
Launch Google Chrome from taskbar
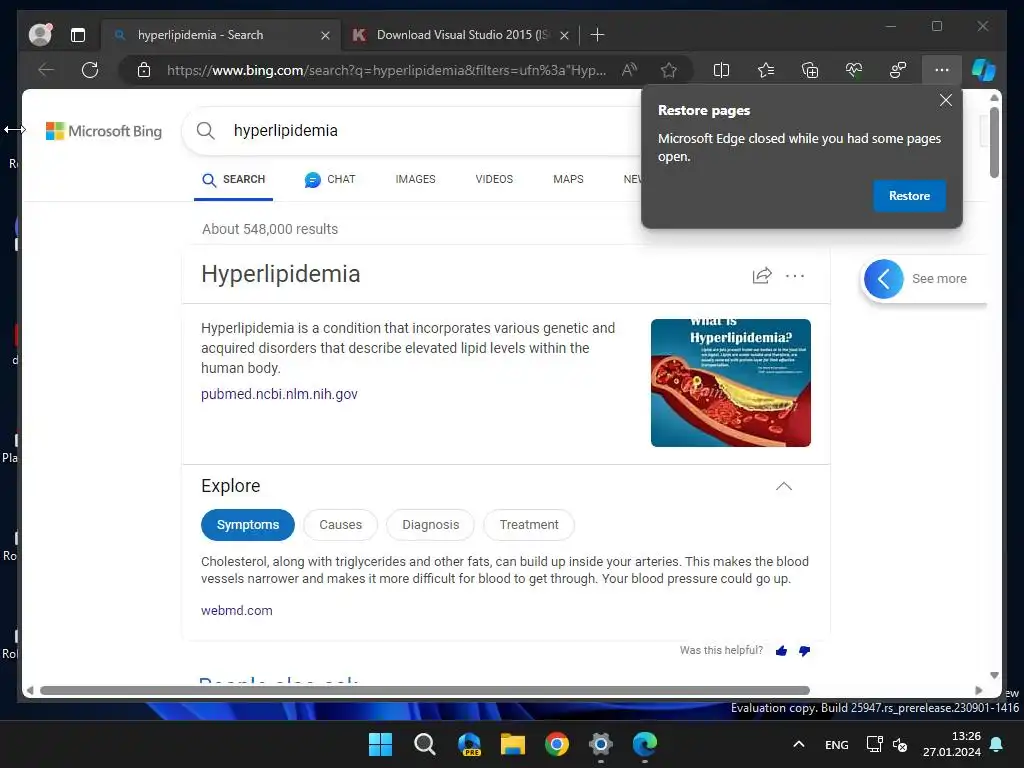(x=557, y=744)
